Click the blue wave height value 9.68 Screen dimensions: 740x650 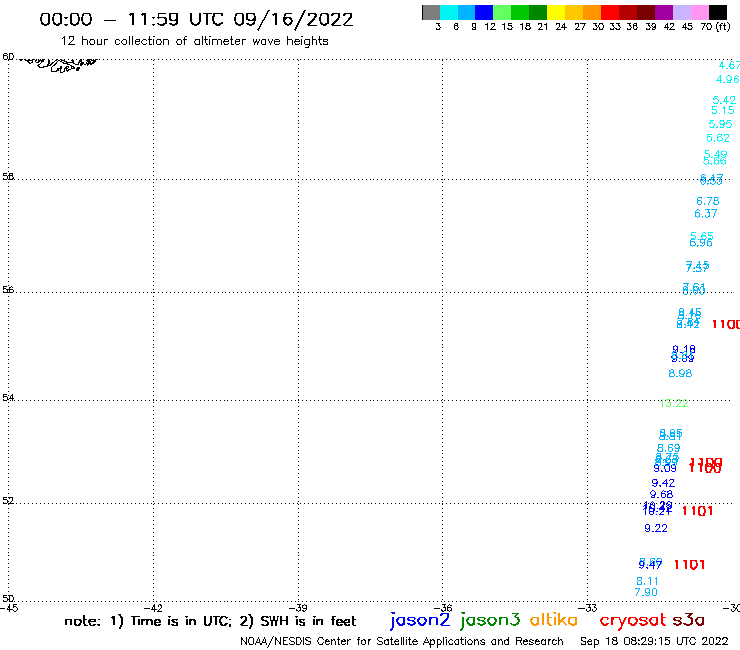[661, 495]
